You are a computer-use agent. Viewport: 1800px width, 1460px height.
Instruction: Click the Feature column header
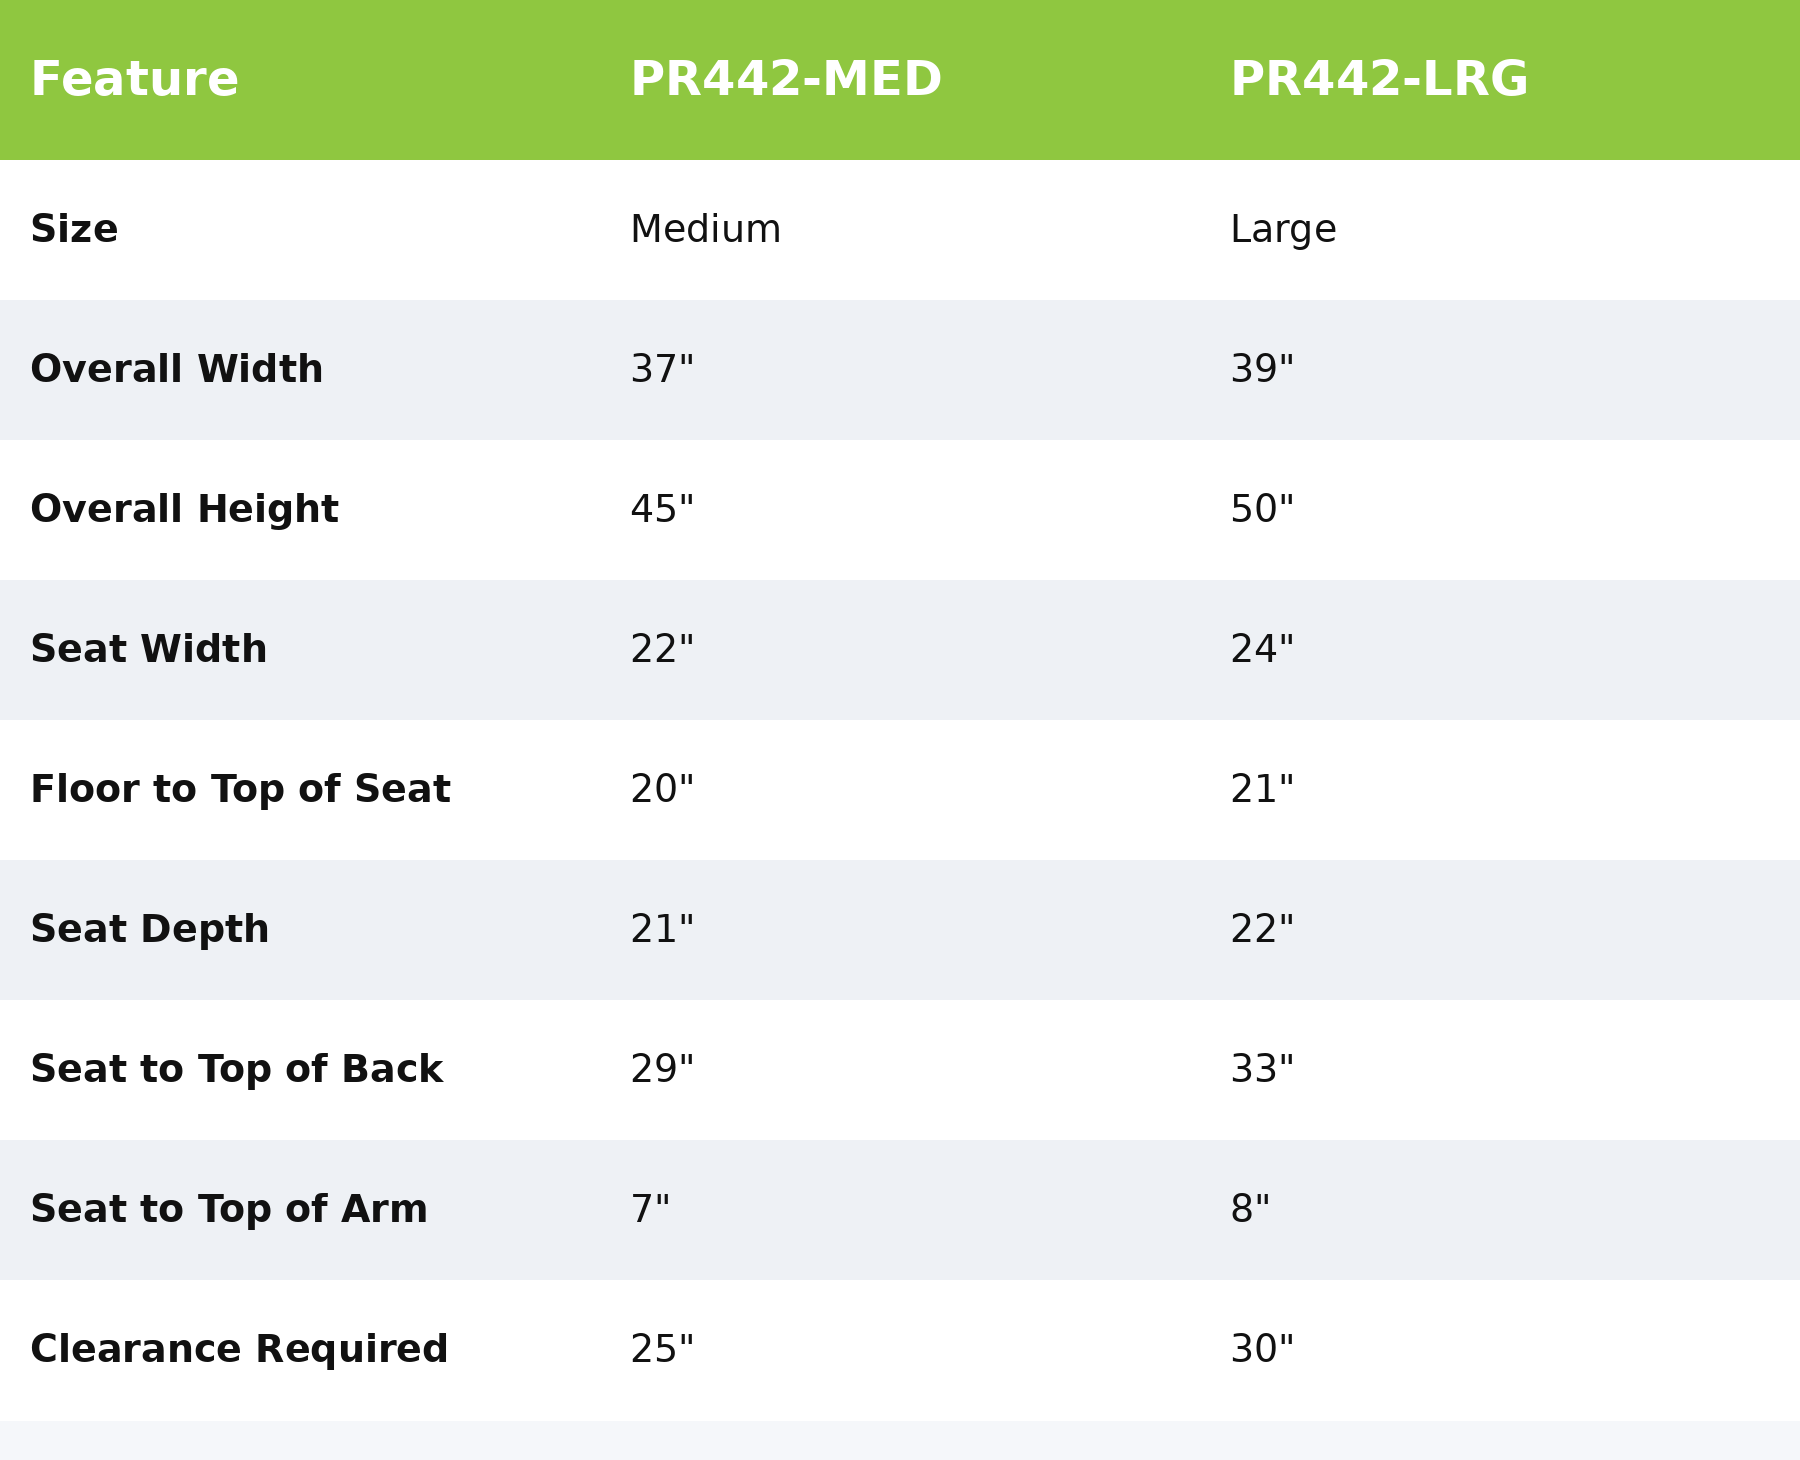click(134, 80)
